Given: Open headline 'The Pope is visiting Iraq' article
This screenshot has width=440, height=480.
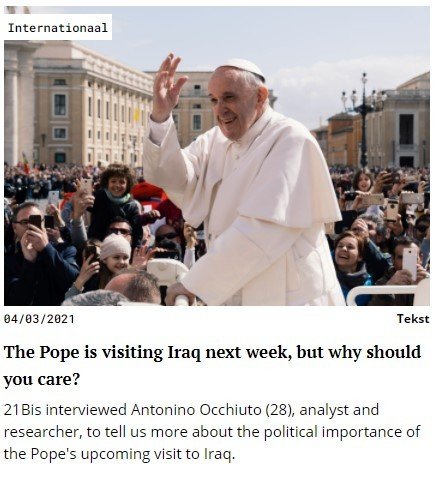Looking at the screenshot, I should pyautogui.click(x=212, y=365).
